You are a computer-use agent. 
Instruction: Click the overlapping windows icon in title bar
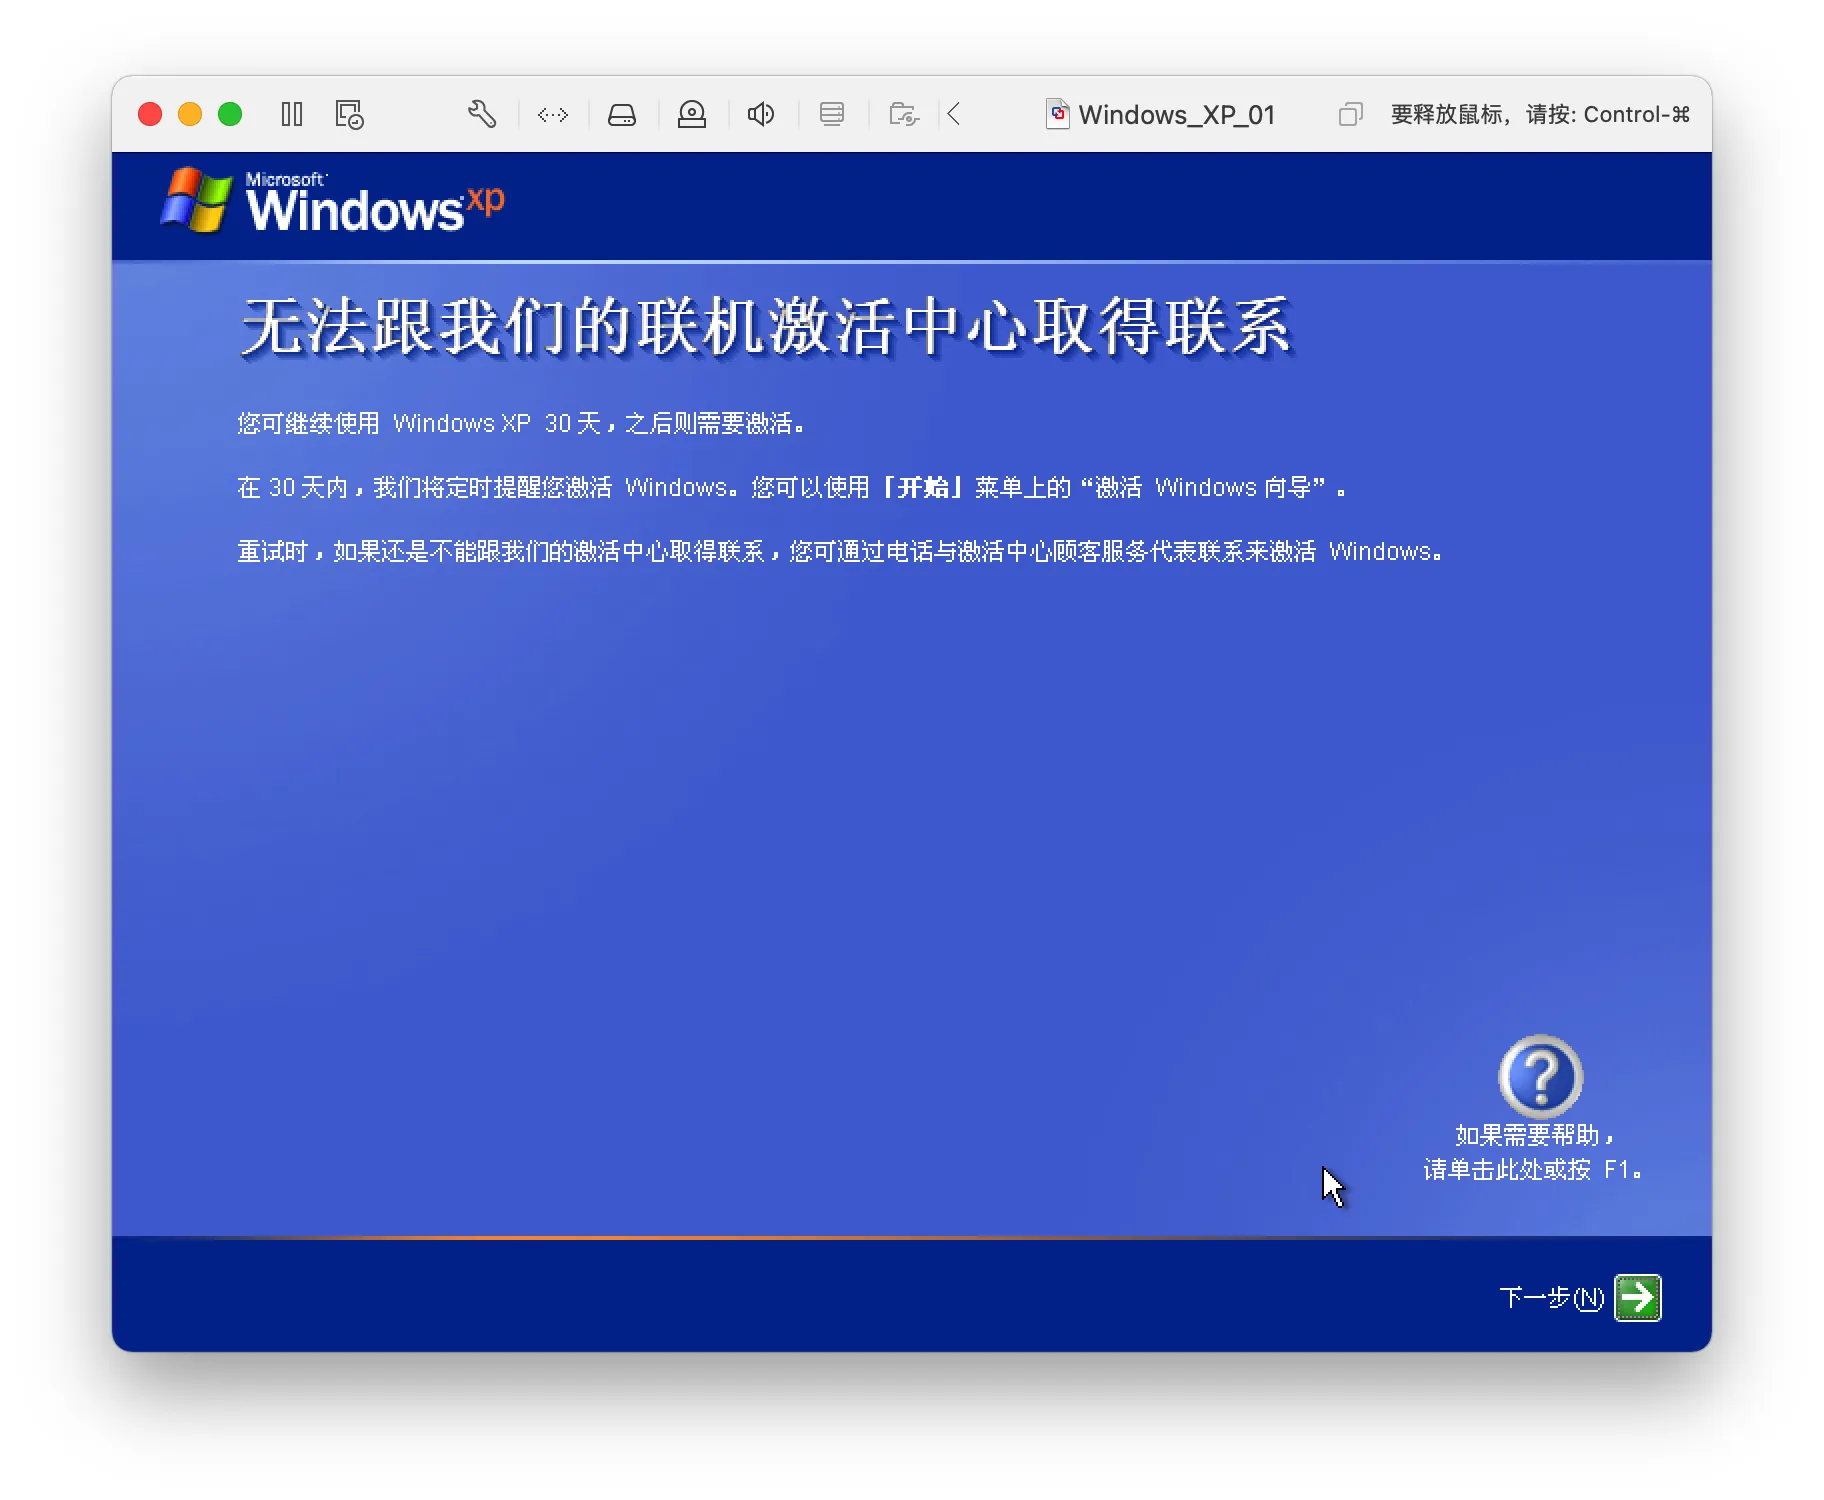point(1350,114)
